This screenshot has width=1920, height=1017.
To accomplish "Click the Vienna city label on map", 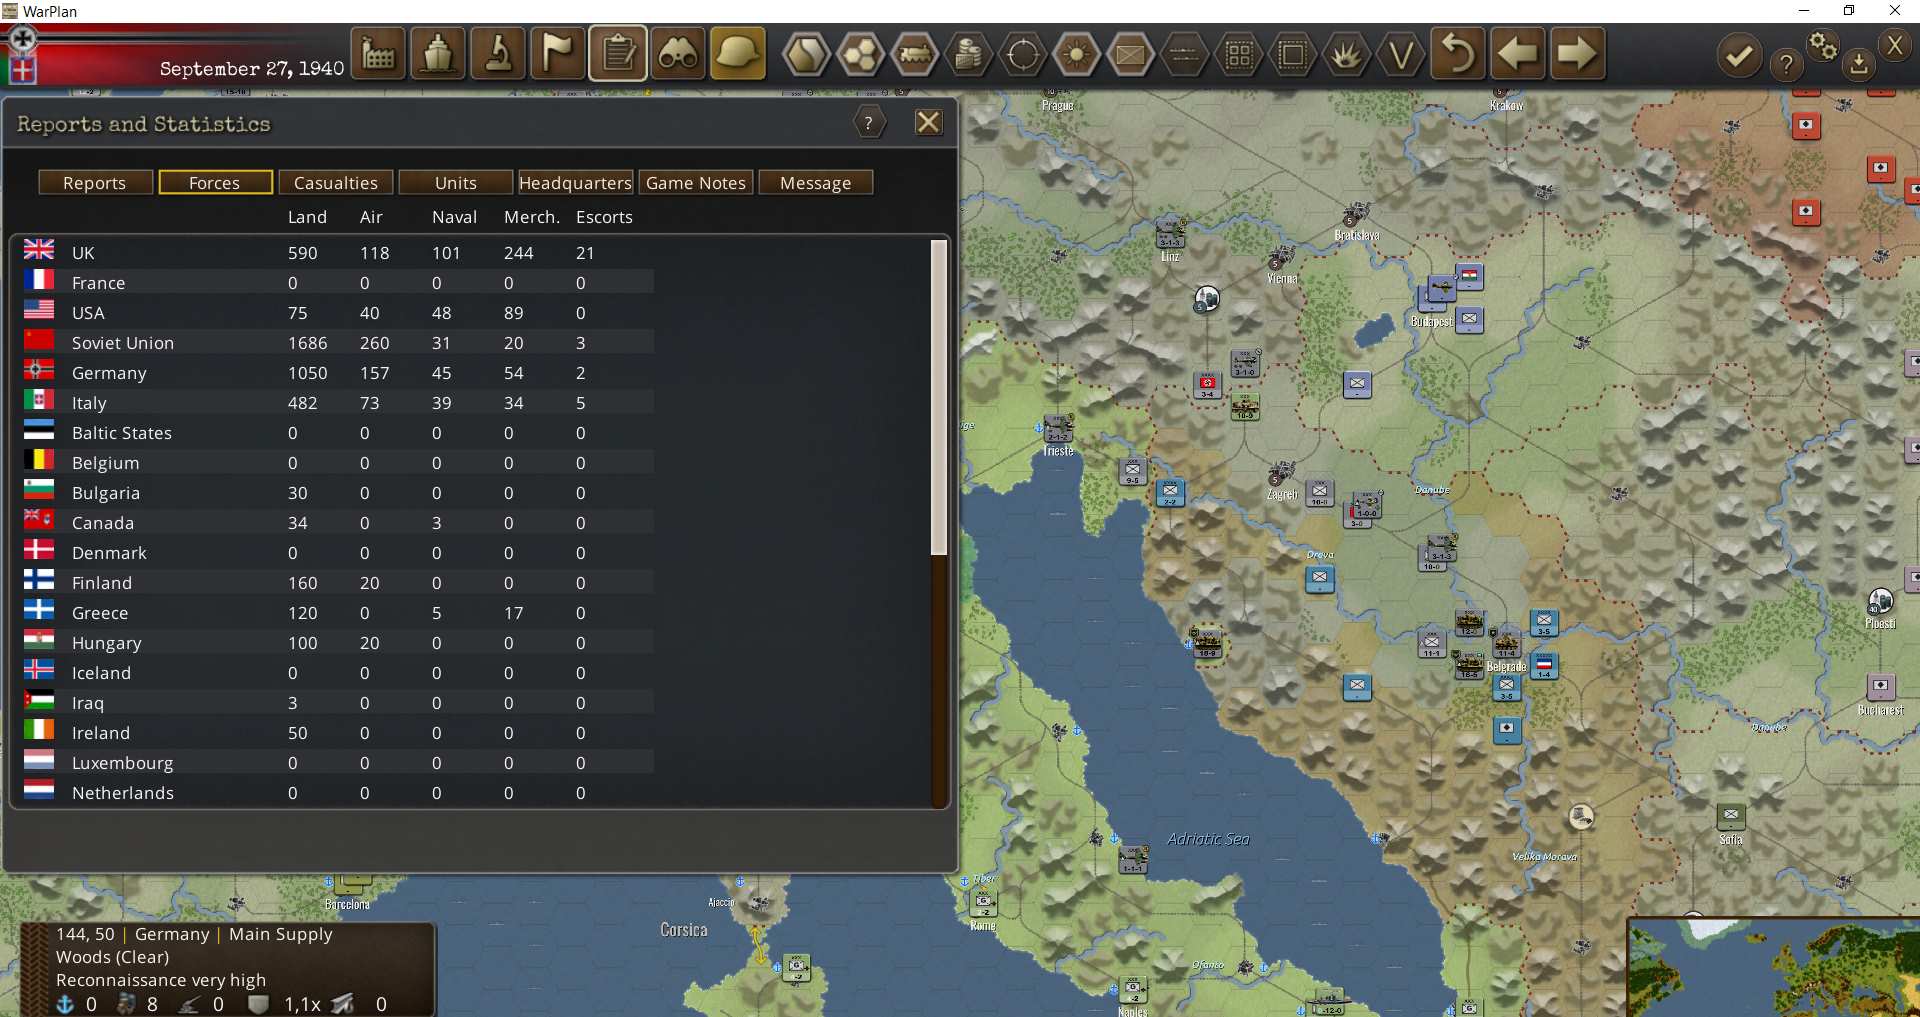I will pyautogui.click(x=1282, y=279).
